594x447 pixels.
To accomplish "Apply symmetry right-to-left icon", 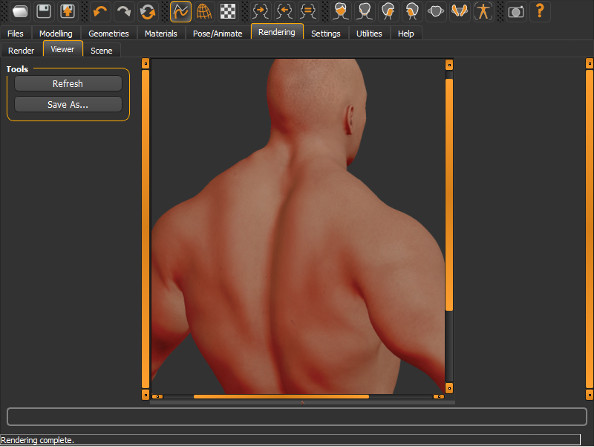I will tap(260, 11).
